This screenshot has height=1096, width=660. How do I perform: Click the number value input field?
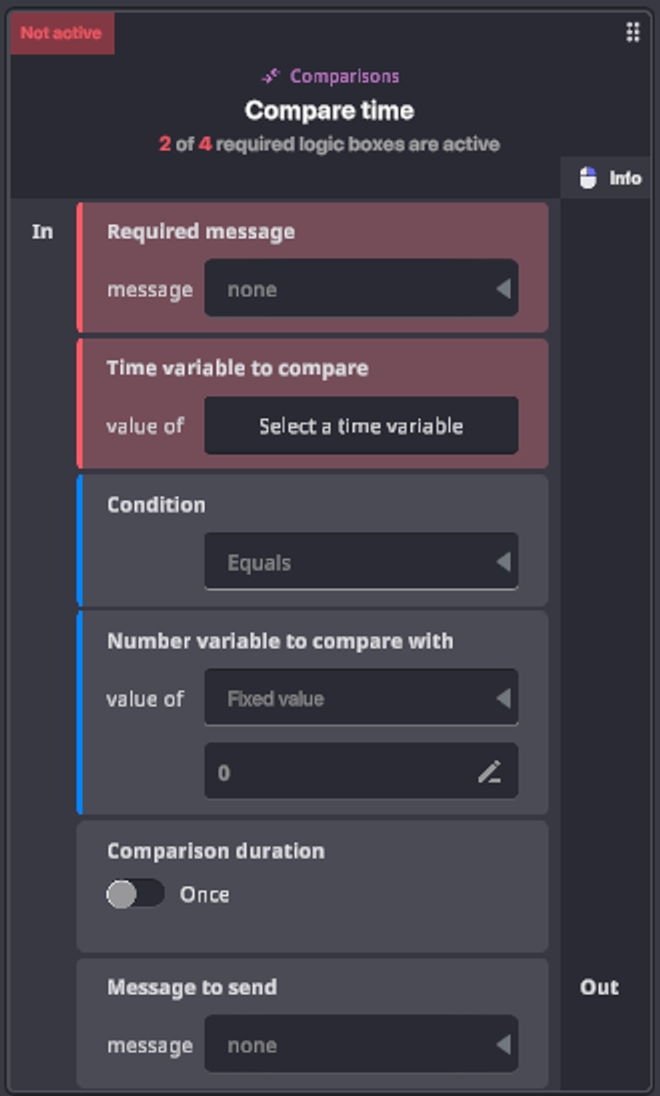coord(340,772)
